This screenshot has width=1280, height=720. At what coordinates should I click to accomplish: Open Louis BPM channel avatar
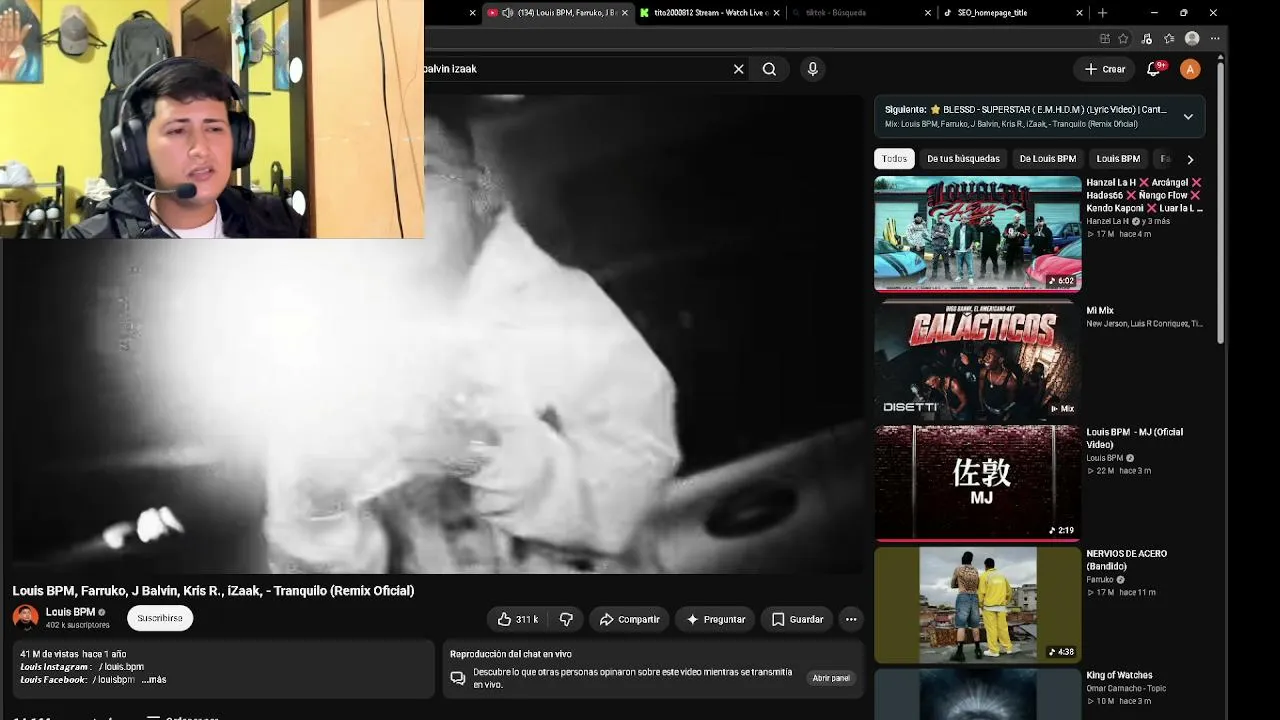coord(25,617)
